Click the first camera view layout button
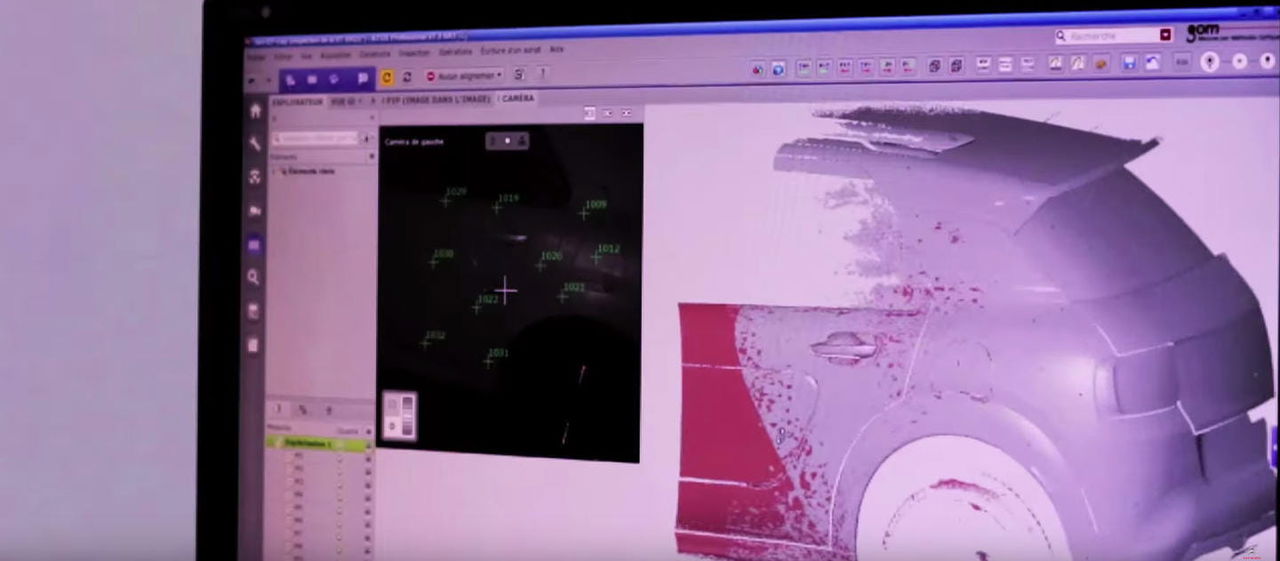Viewport: 1280px width, 561px height. tap(589, 113)
